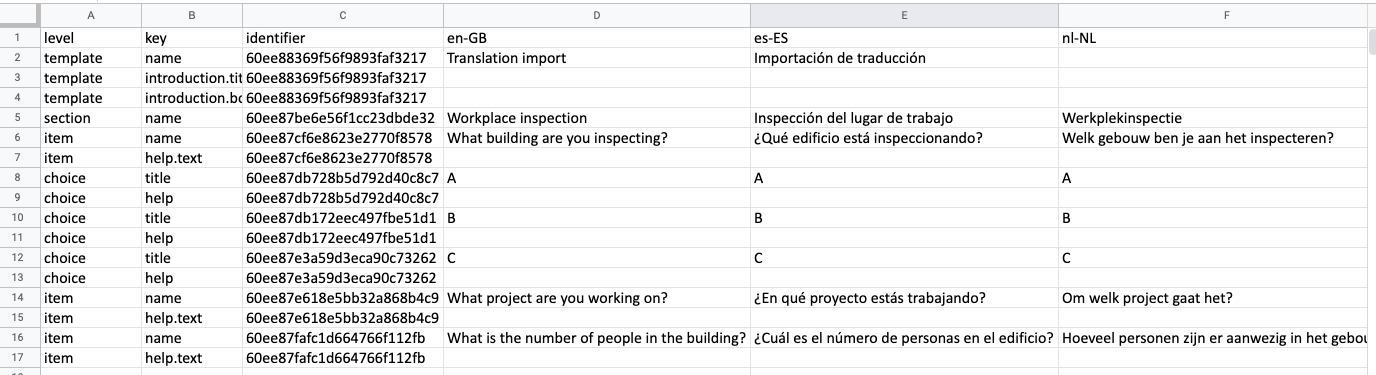The height and width of the screenshot is (375, 1376).
Task: Click the vertical scrollbar thumb
Action: tap(1371, 40)
